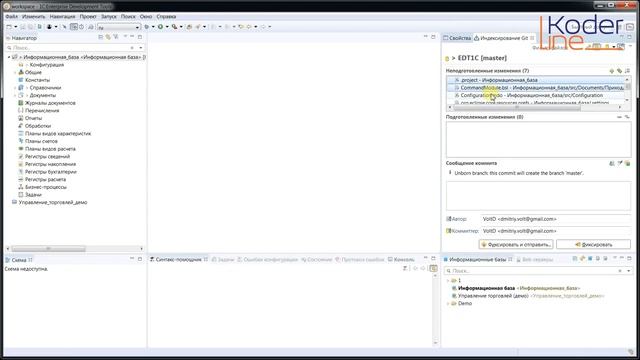This screenshot has width=640, height=360.
Task: Open the Проект menu
Action: coord(88,17)
